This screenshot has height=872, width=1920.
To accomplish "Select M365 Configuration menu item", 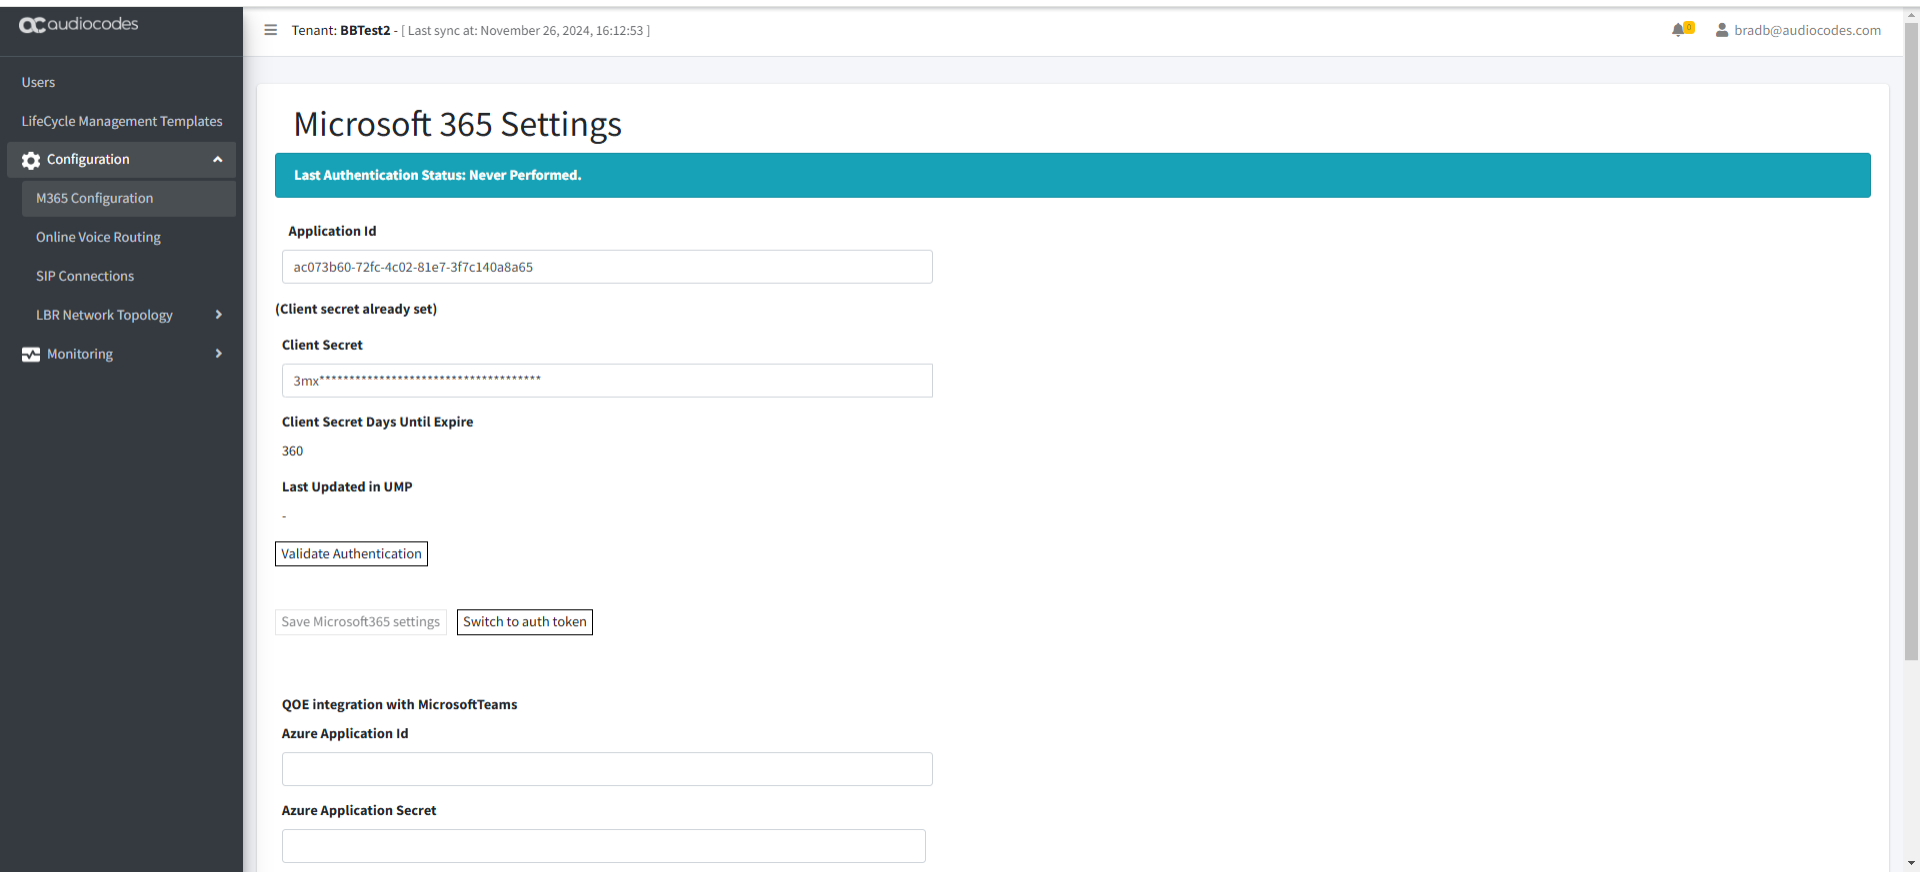I will (128, 198).
